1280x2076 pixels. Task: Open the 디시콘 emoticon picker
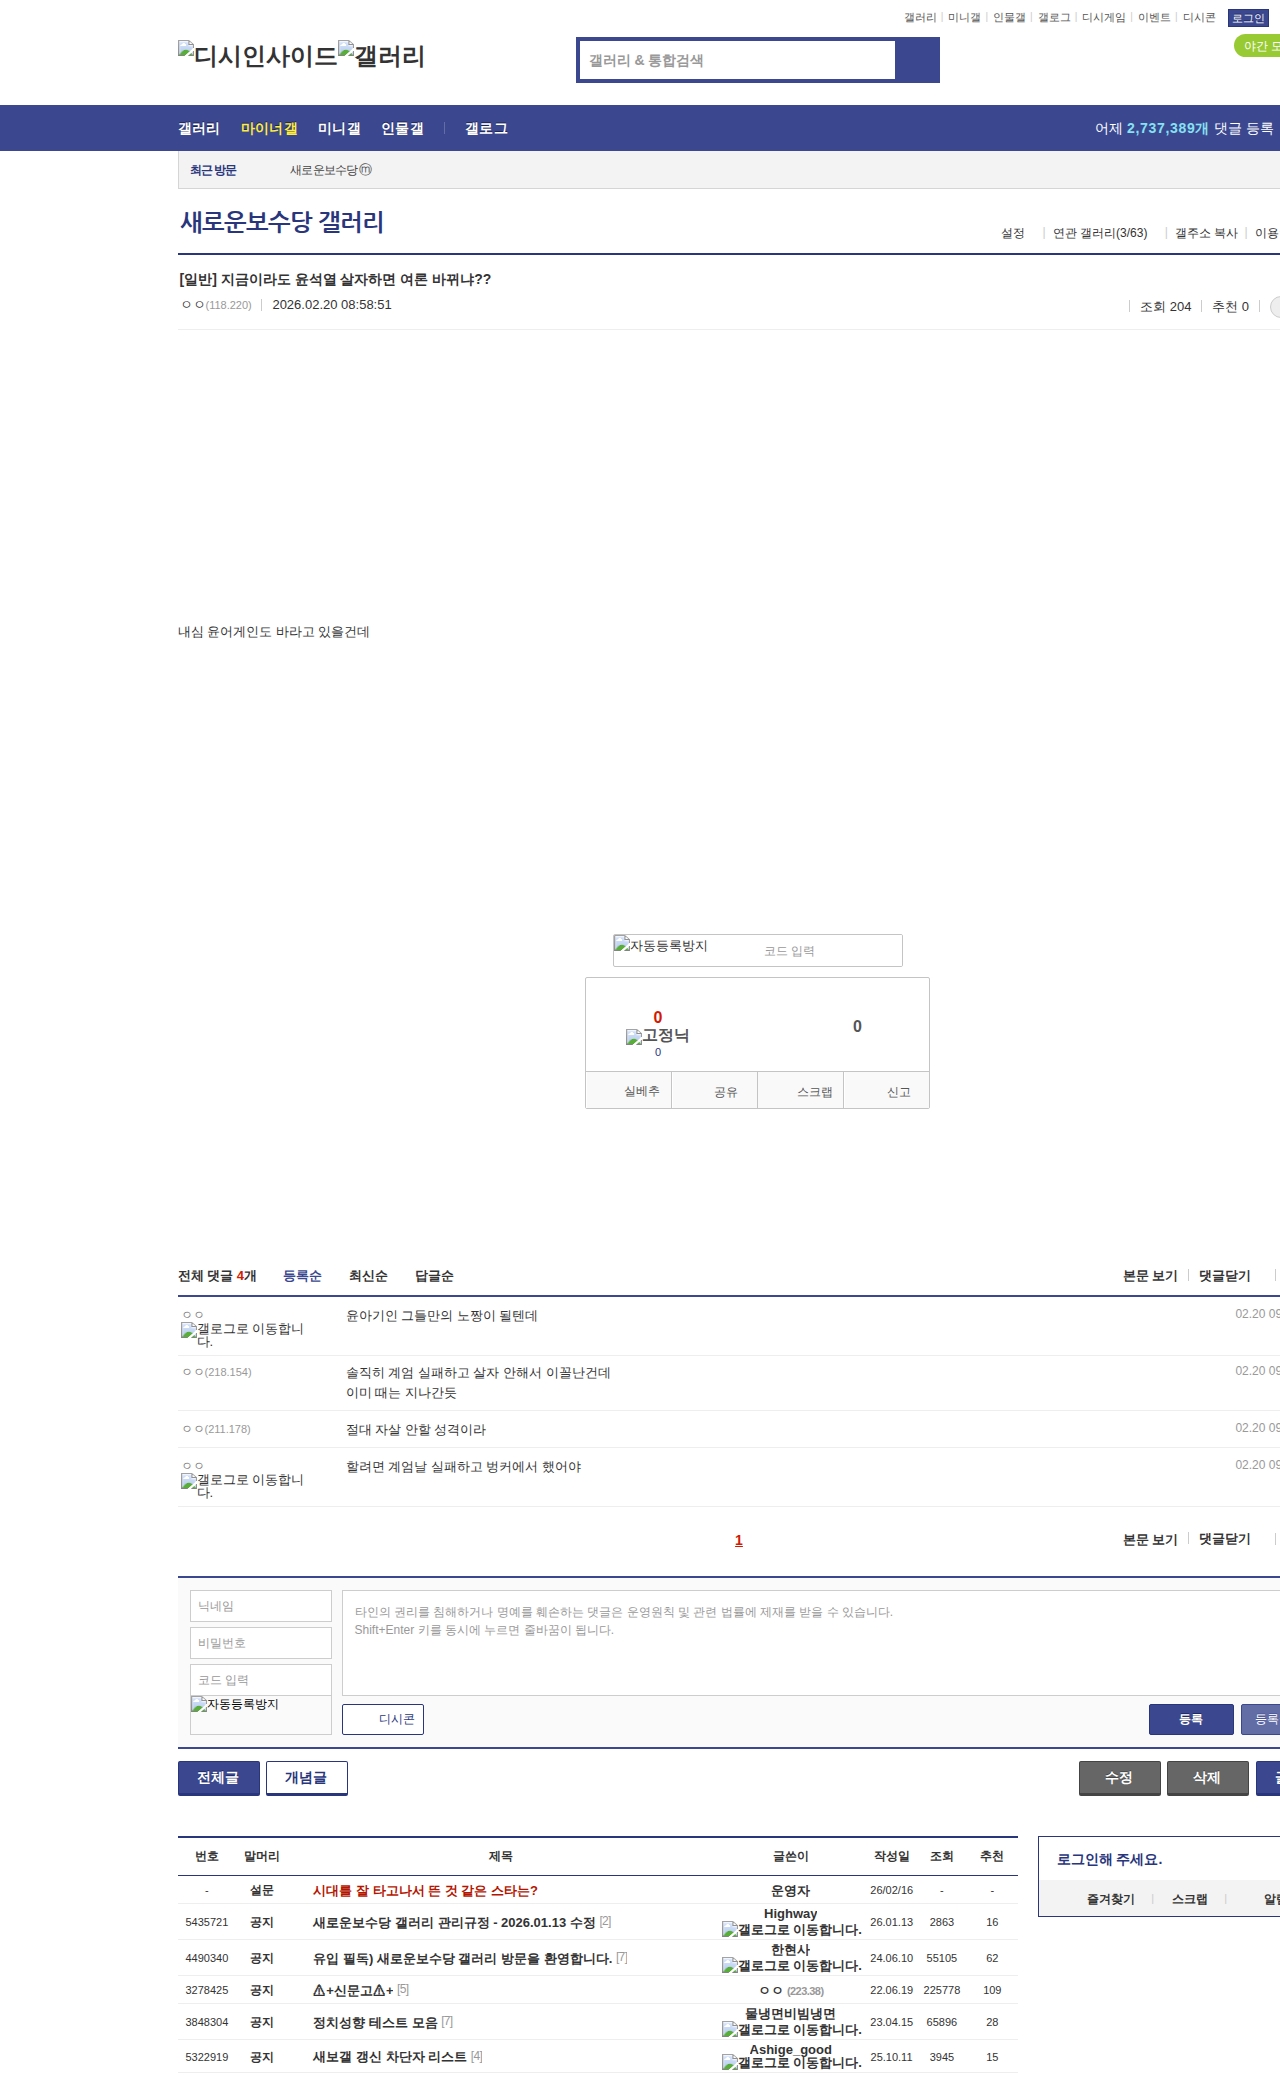[383, 1719]
